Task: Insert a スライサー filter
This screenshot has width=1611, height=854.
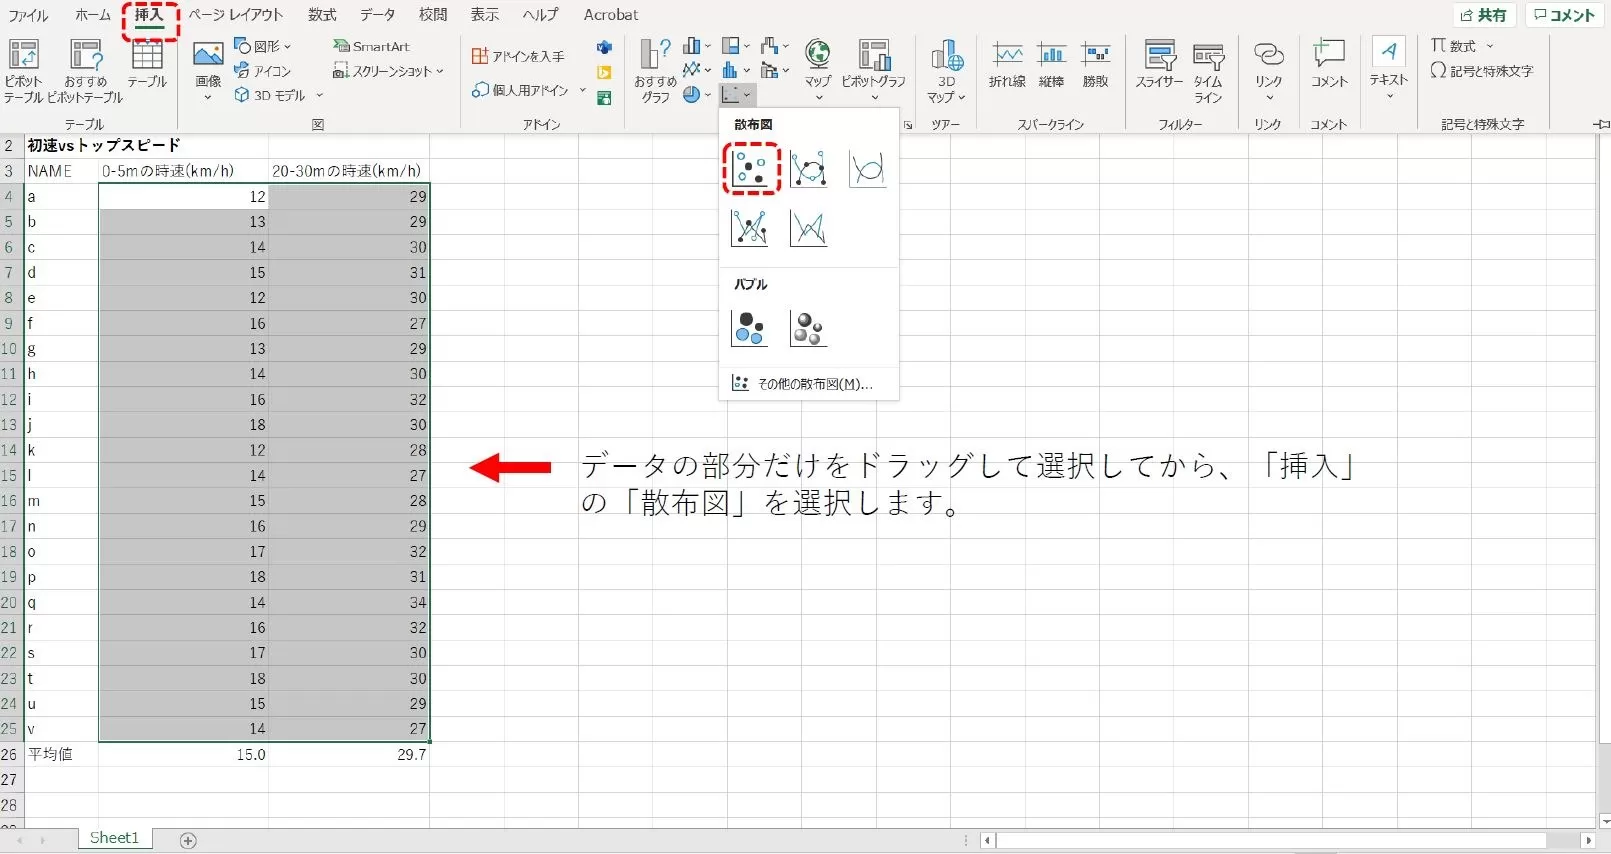Action: tap(1159, 66)
